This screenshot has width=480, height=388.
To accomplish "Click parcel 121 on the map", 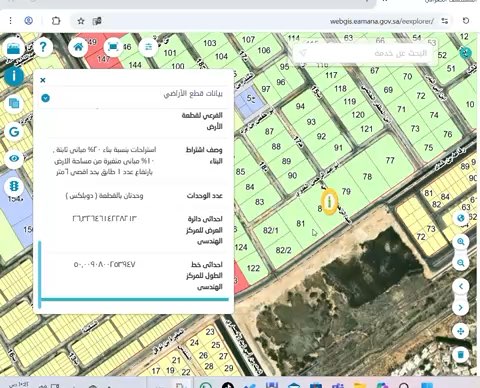I will (x=366, y=129).
